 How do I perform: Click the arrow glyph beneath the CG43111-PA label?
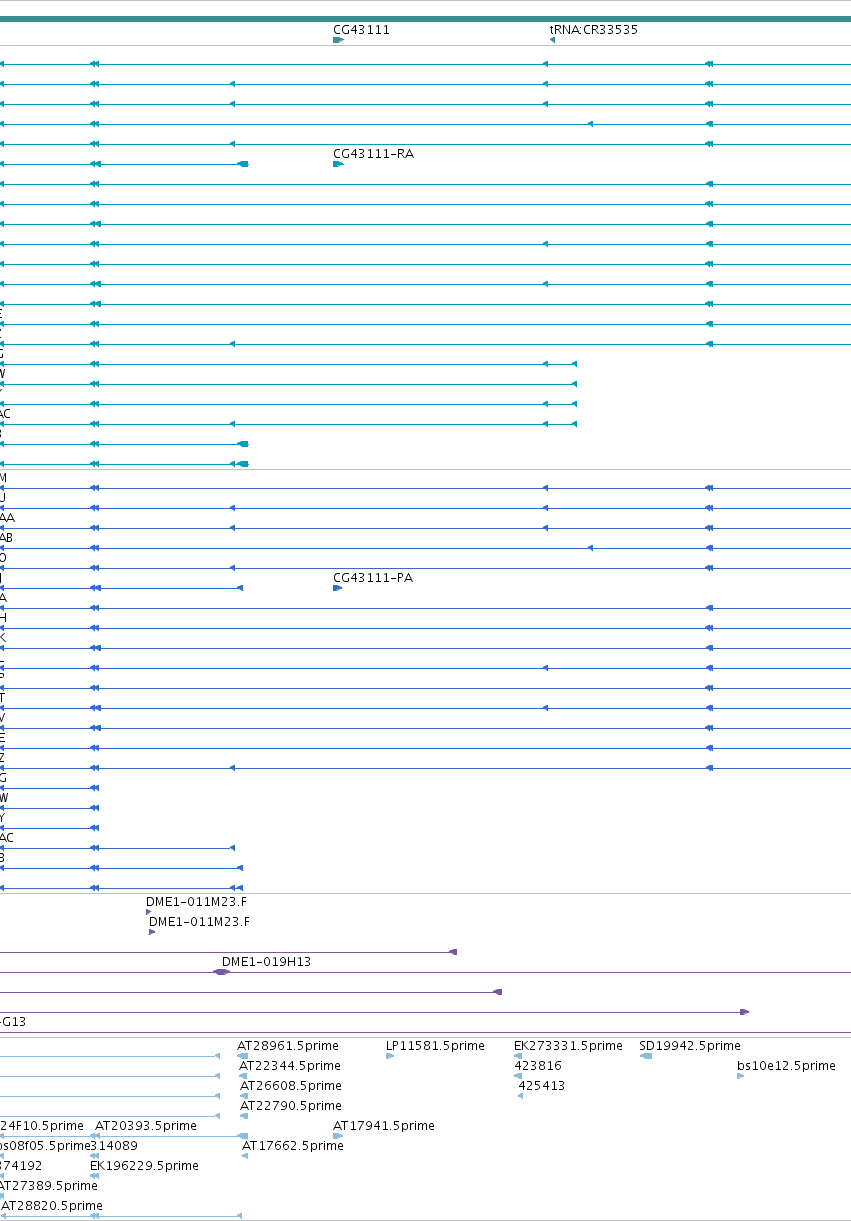click(337, 588)
